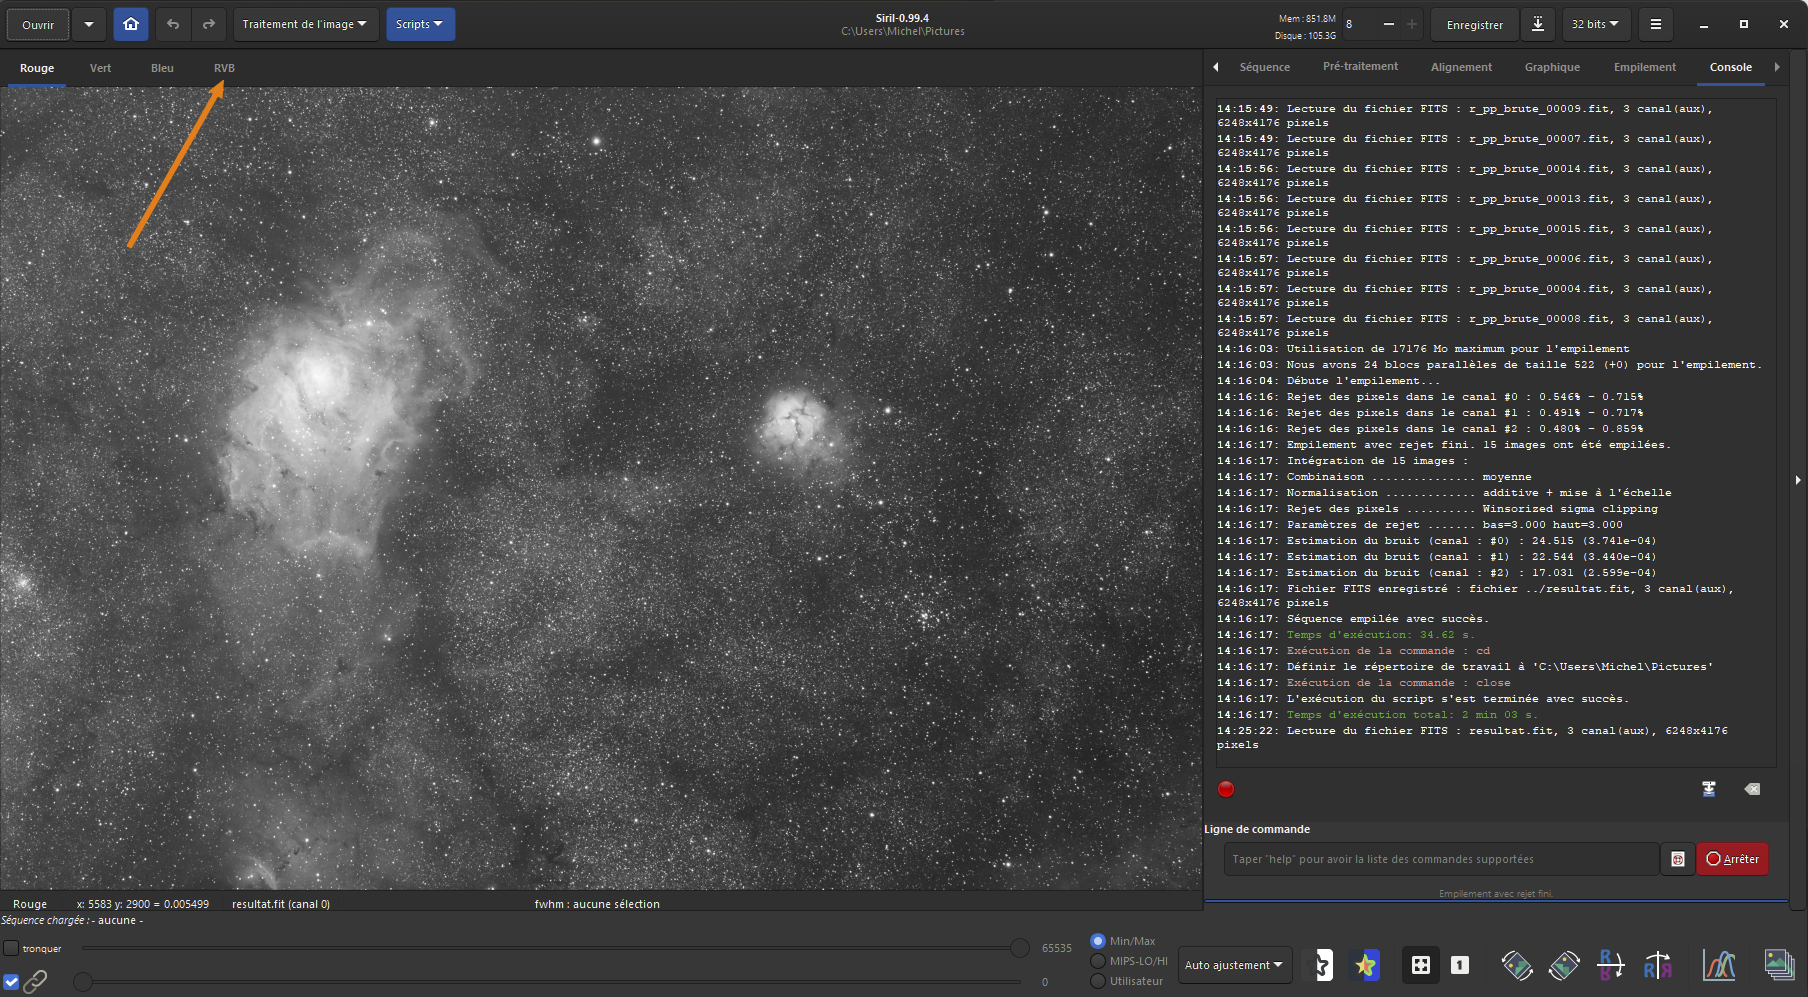Open the Auto ajustement display mode dropdown
The image size is (1808, 997).
pos(1234,965)
